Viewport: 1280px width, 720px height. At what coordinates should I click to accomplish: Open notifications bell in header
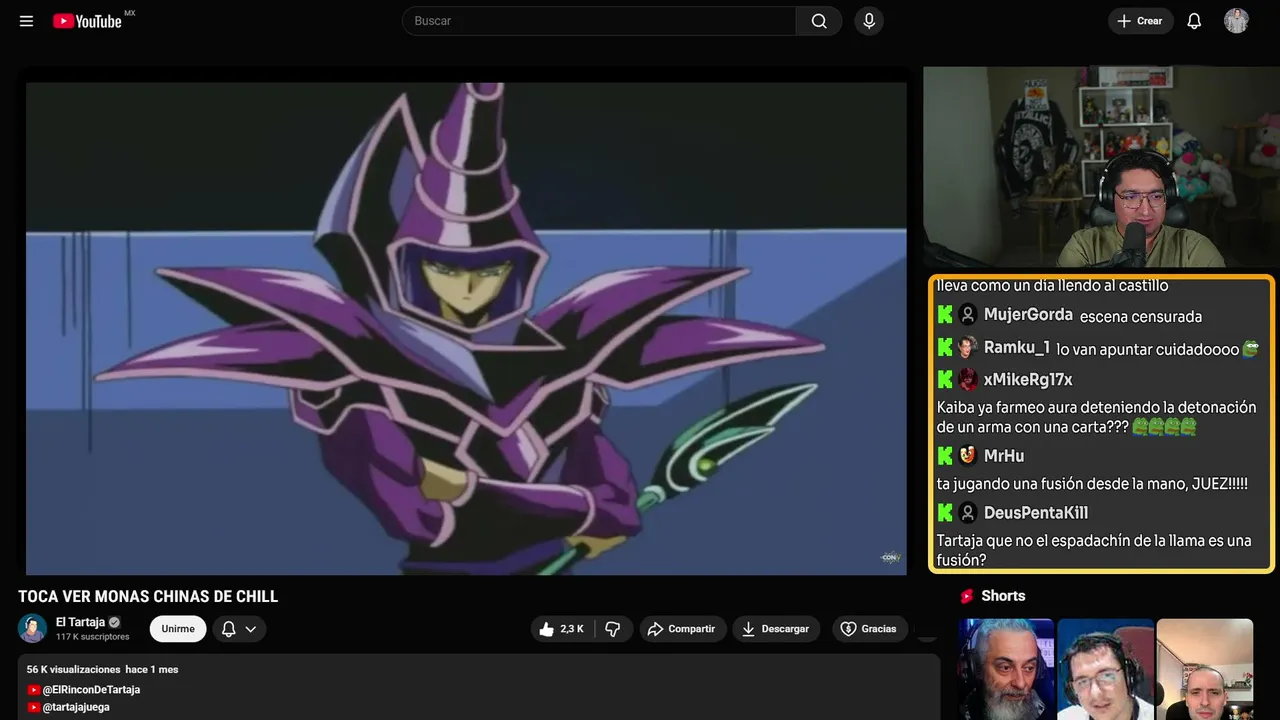tap(1194, 21)
